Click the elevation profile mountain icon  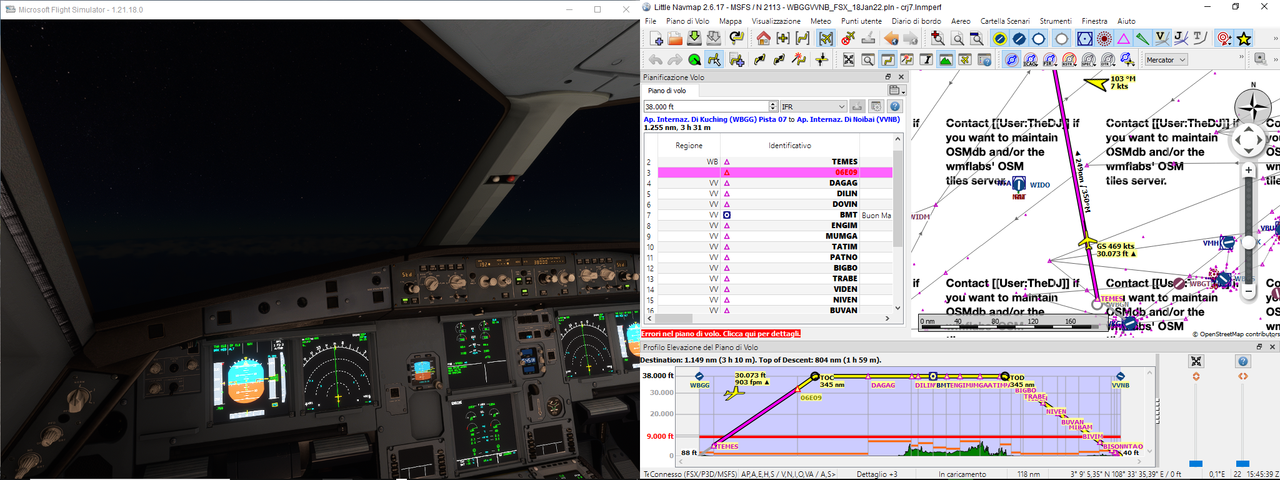[944, 59]
